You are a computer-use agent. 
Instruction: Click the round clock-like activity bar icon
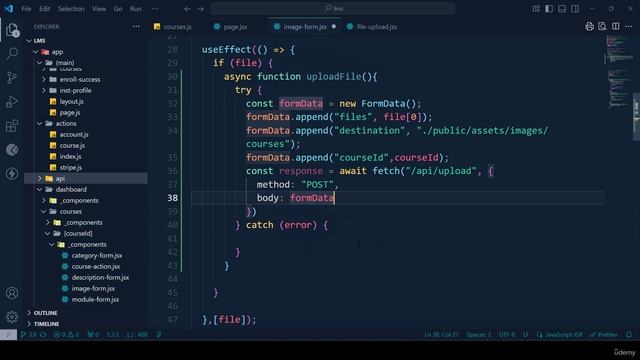coord(12,150)
